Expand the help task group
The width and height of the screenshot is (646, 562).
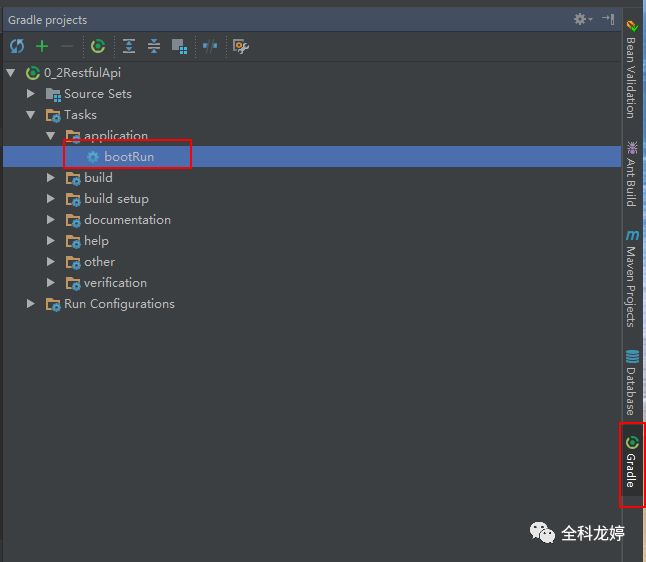coord(51,241)
